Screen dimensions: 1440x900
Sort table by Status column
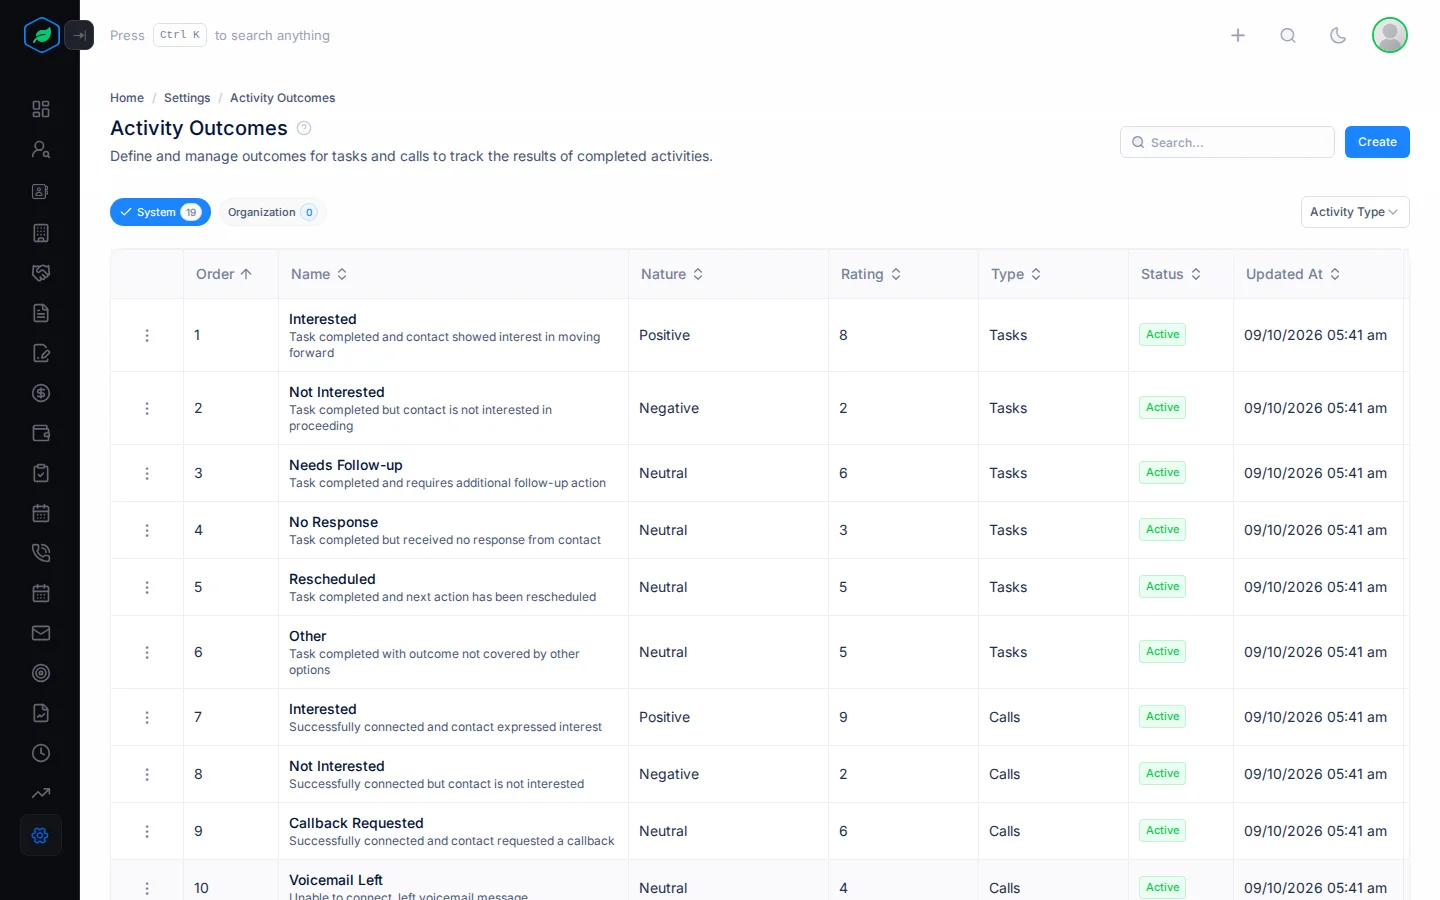(1171, 274)
